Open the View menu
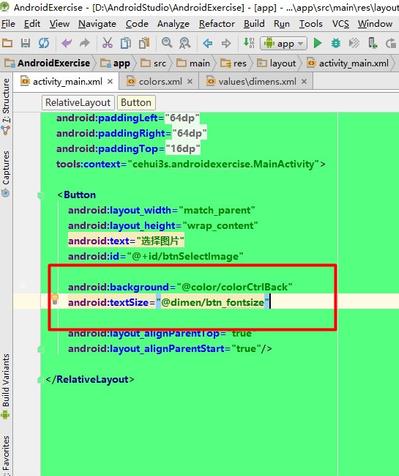The height and width of the screenshot is (476, 399). point(59,24)
